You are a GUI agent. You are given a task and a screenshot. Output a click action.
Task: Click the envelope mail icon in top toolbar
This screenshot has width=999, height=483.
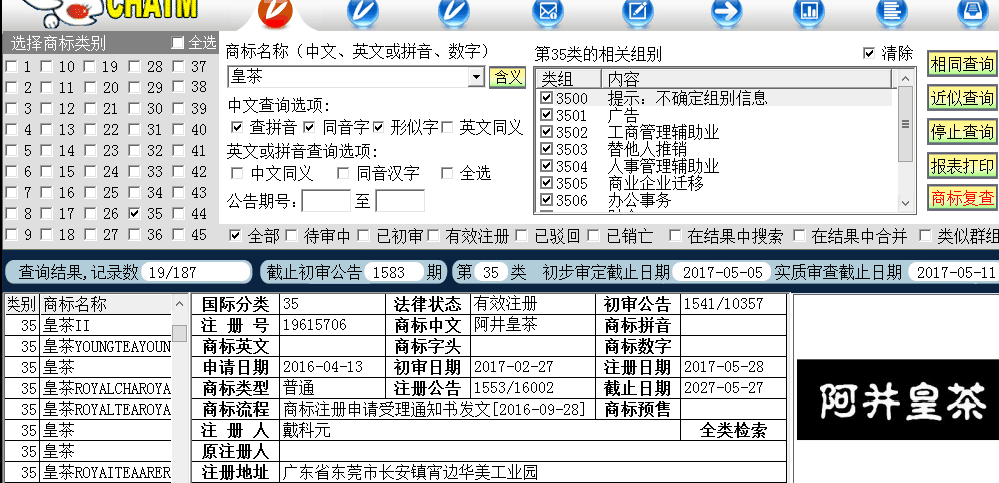click(x=547, y=11)
